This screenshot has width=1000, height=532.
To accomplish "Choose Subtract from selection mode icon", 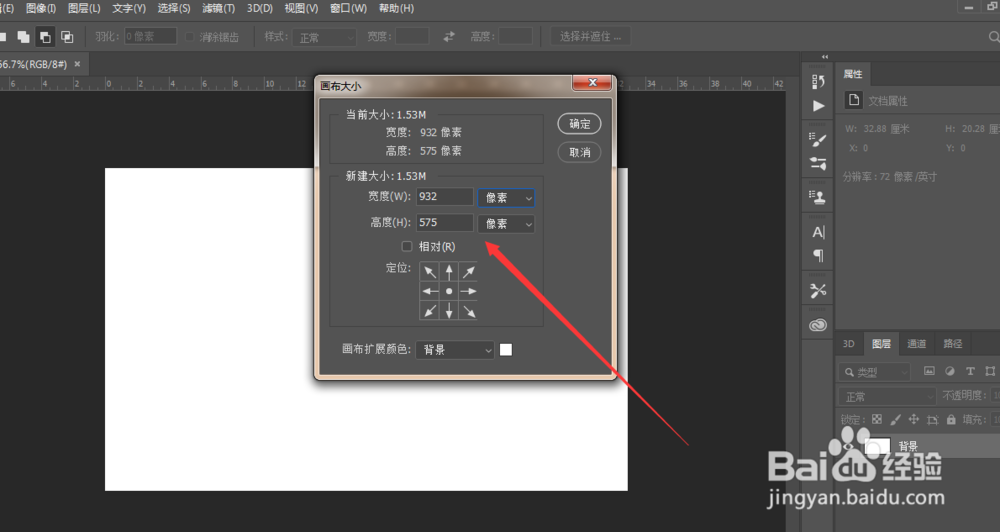I will (x=45, y=37).
